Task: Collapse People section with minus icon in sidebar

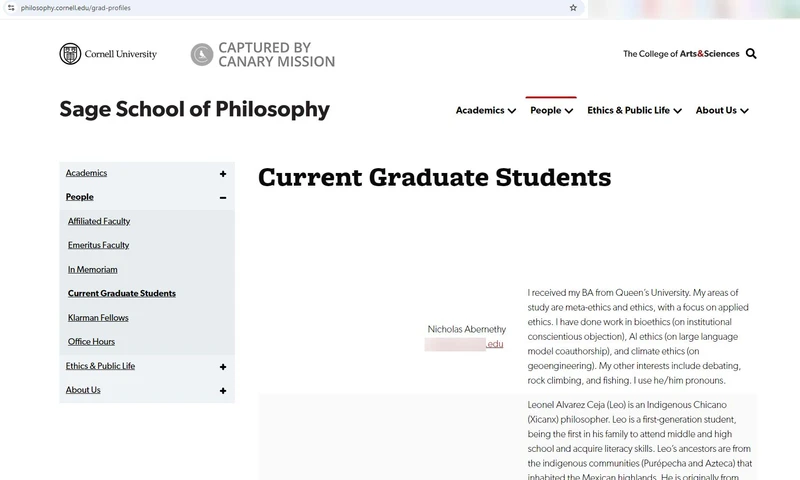Action: (223, 197)
